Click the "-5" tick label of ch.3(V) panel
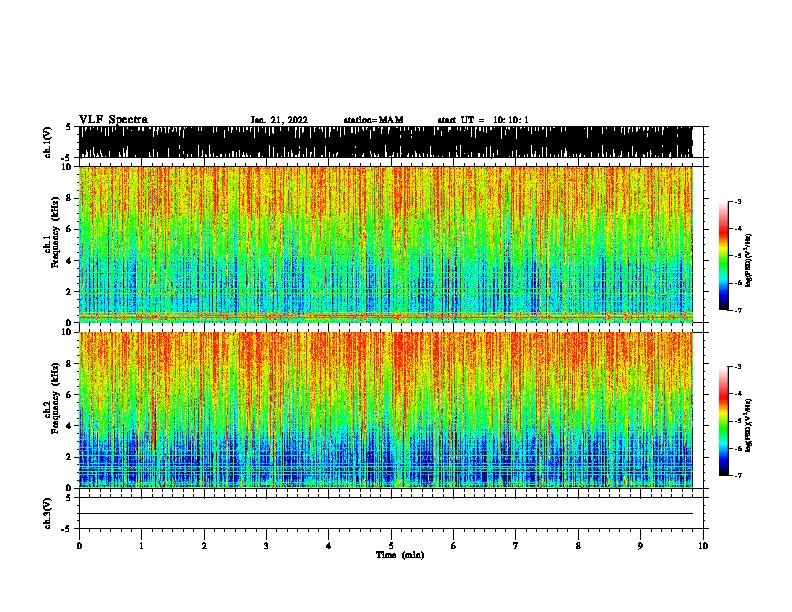Screen dimensions: 792x612 (x=67, y=529)
